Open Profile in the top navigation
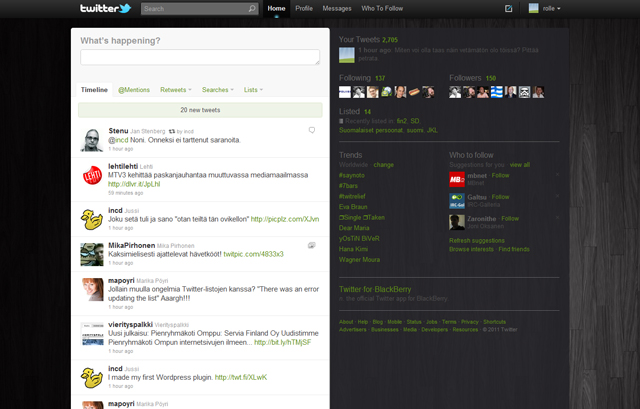This screenshot has width=640, height=409. coord(304,9)
